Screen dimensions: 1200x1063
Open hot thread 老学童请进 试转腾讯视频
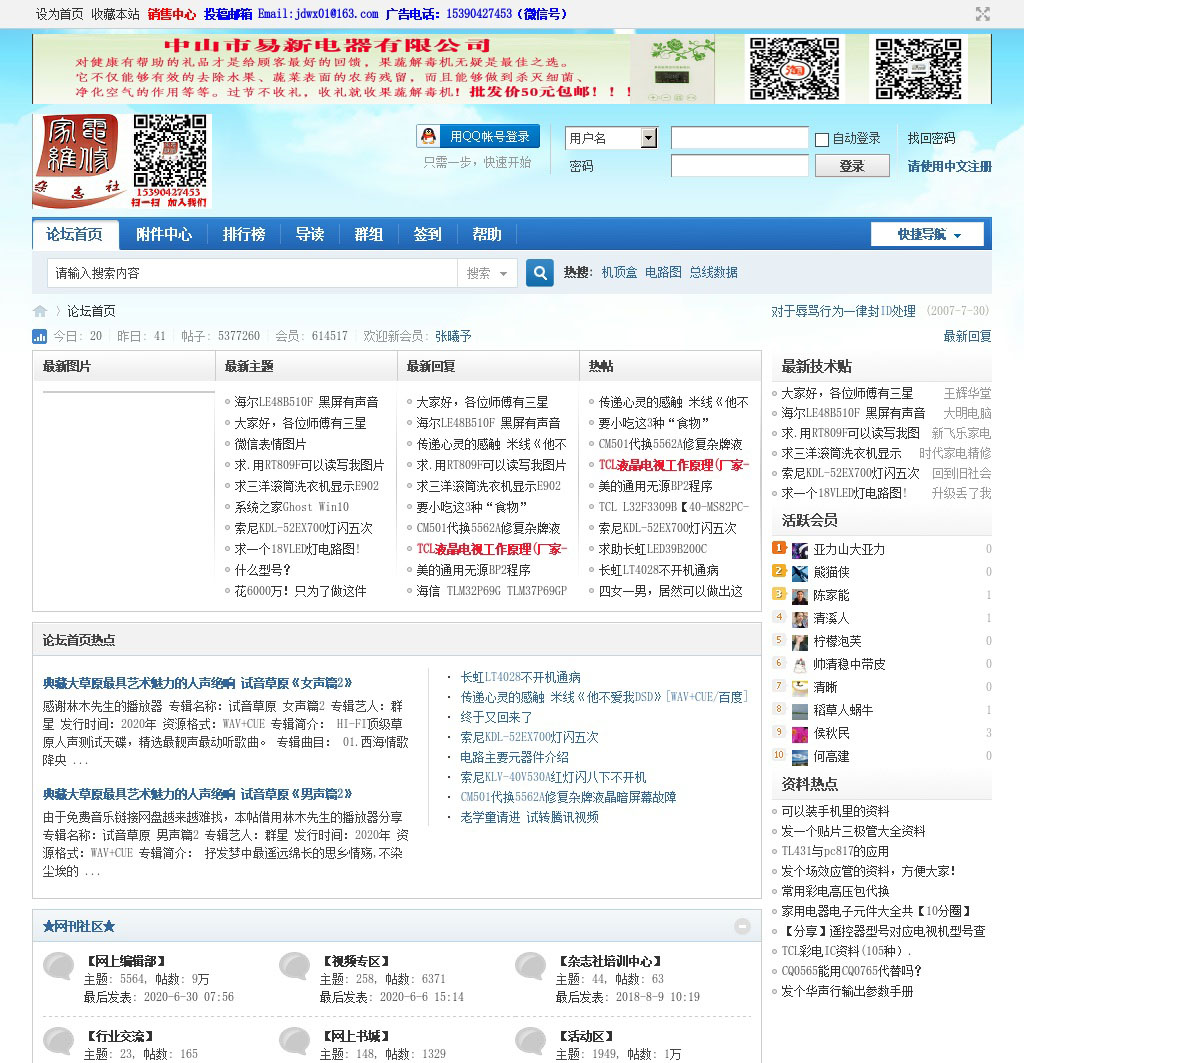coord(529,817)
